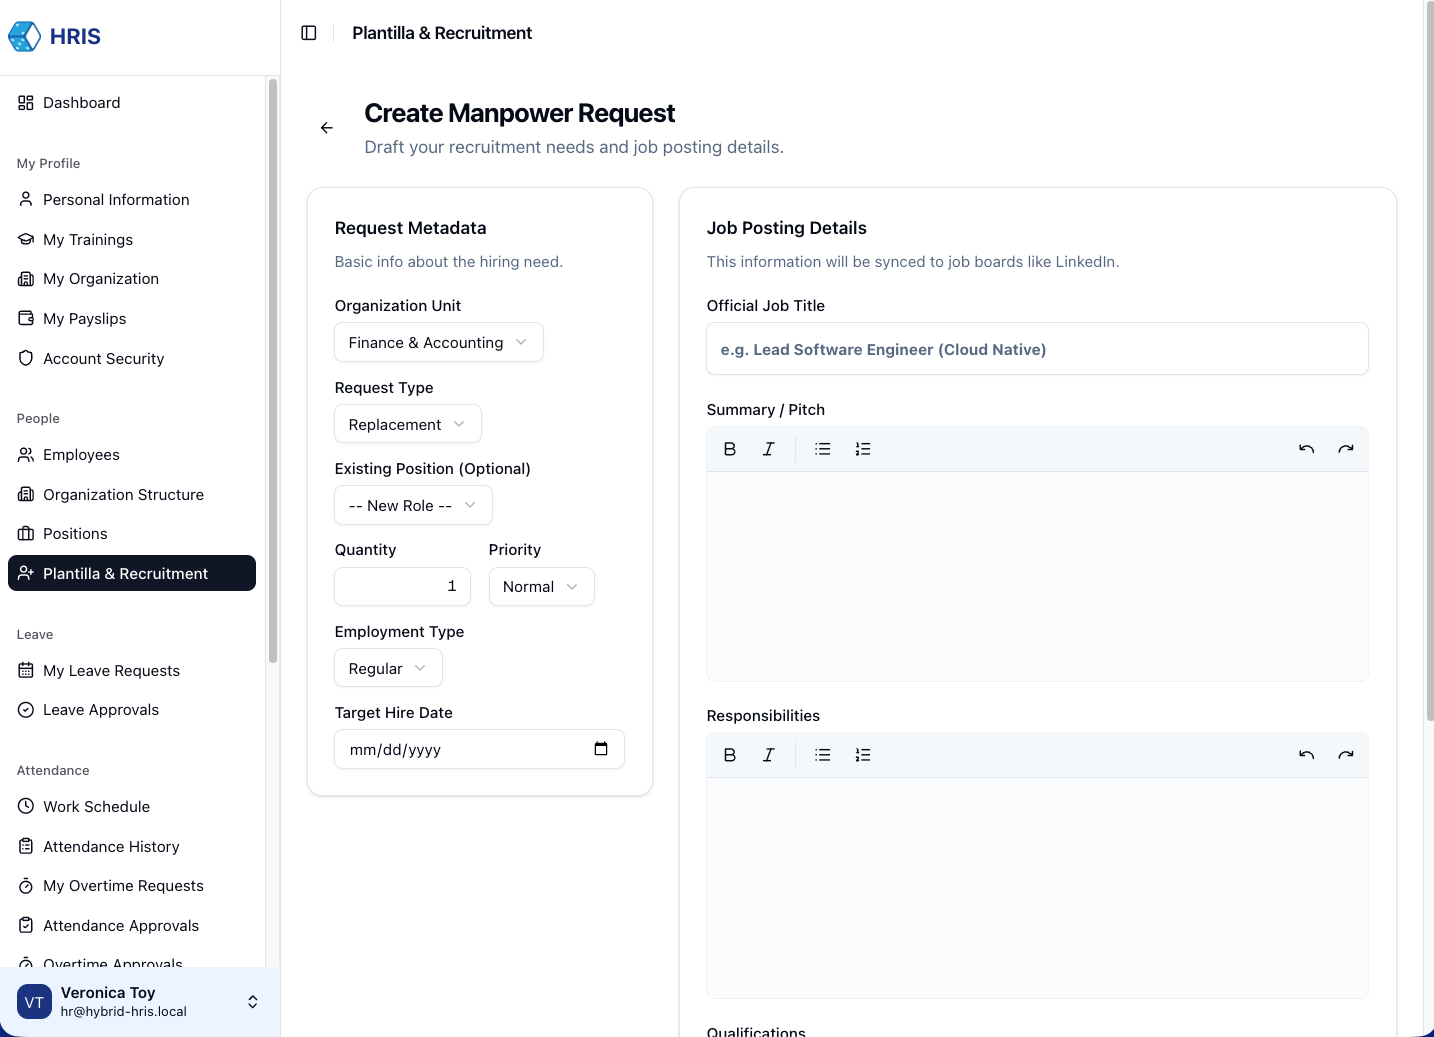Image resolution: width=1434 pixels, height=1037 pixels.
Task: Open Leave Approvals page
Action: (x=101, y=710)
